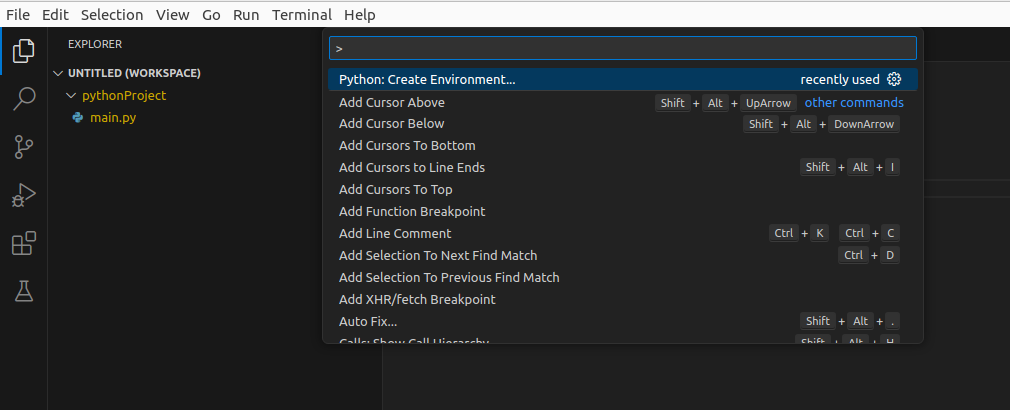
Task: Open the Extensions view
Action: pyautogui.click(x=23, y=243)
